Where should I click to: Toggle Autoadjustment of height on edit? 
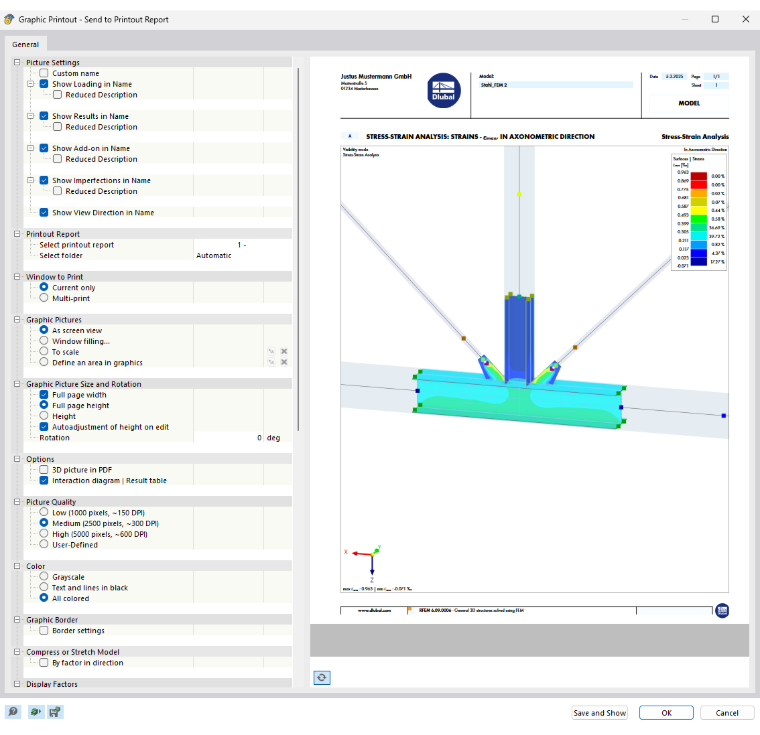44,427
